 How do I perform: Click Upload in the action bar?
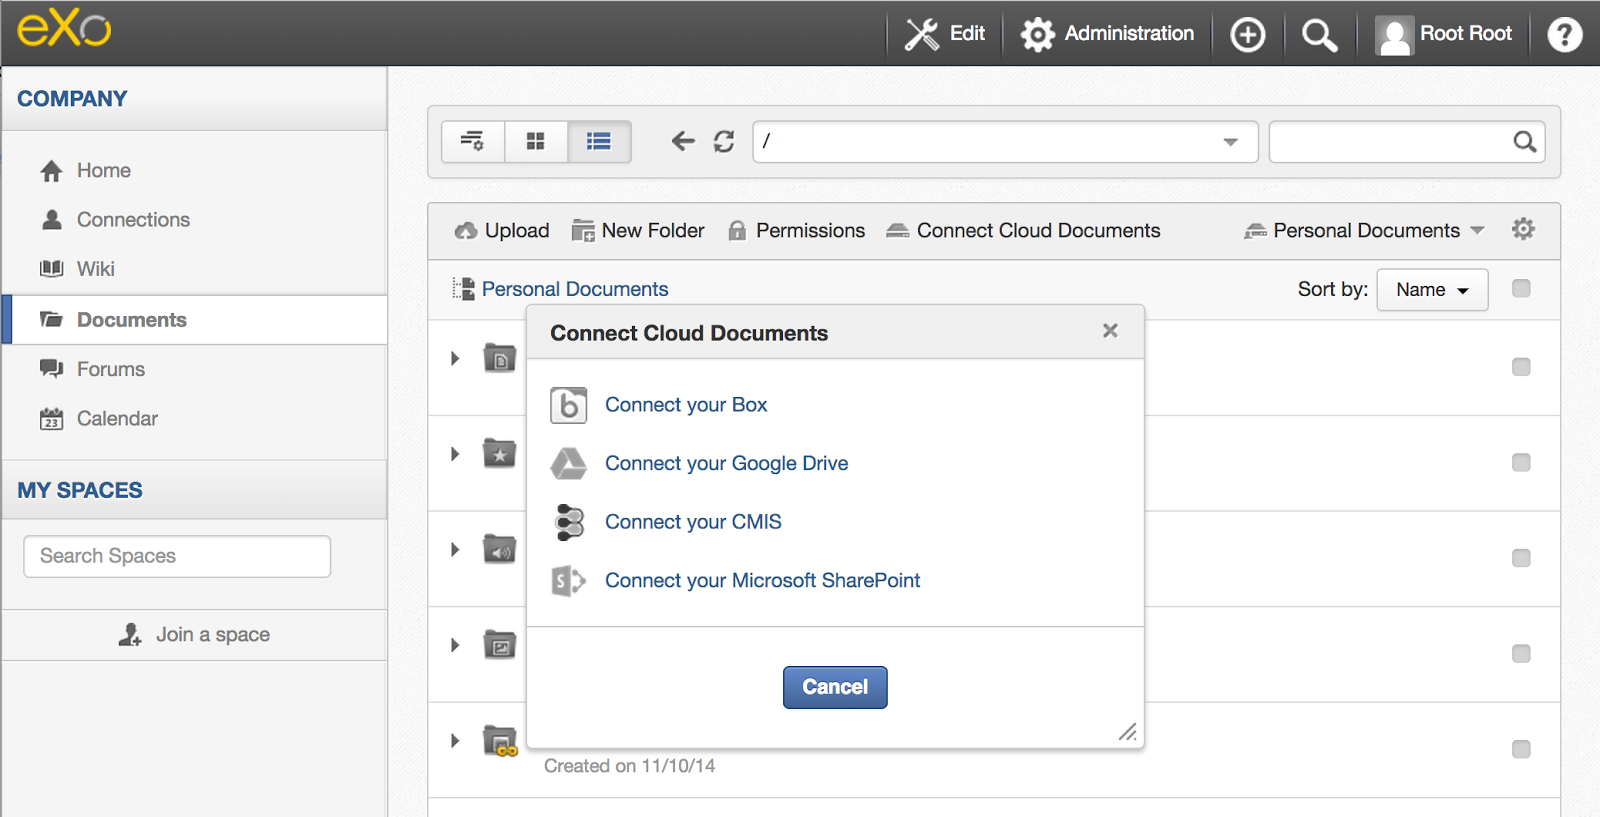coord(501,231)
